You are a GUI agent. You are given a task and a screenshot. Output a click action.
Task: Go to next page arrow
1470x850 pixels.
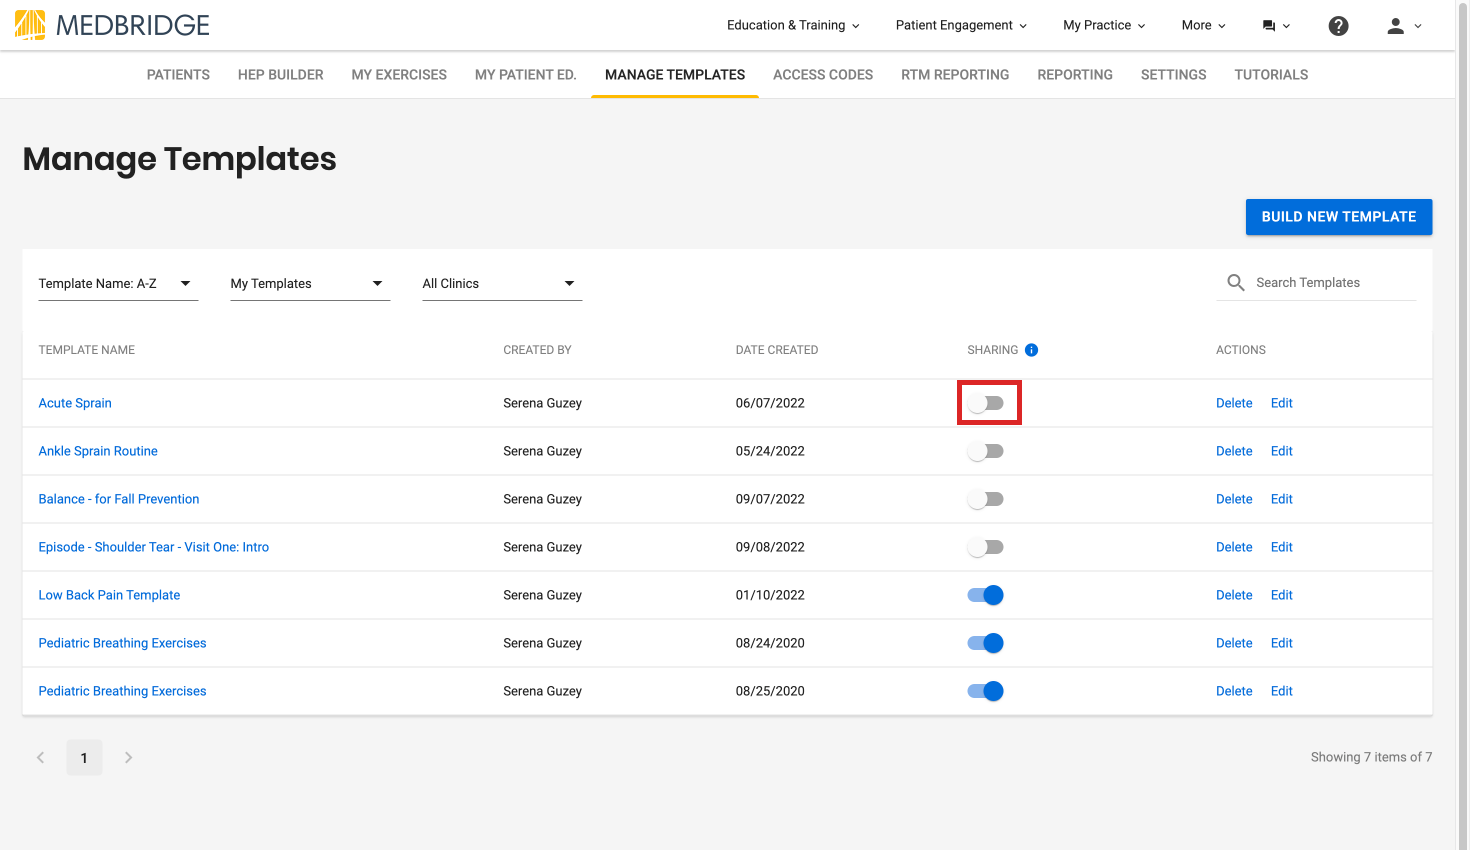tap(128, 758)
